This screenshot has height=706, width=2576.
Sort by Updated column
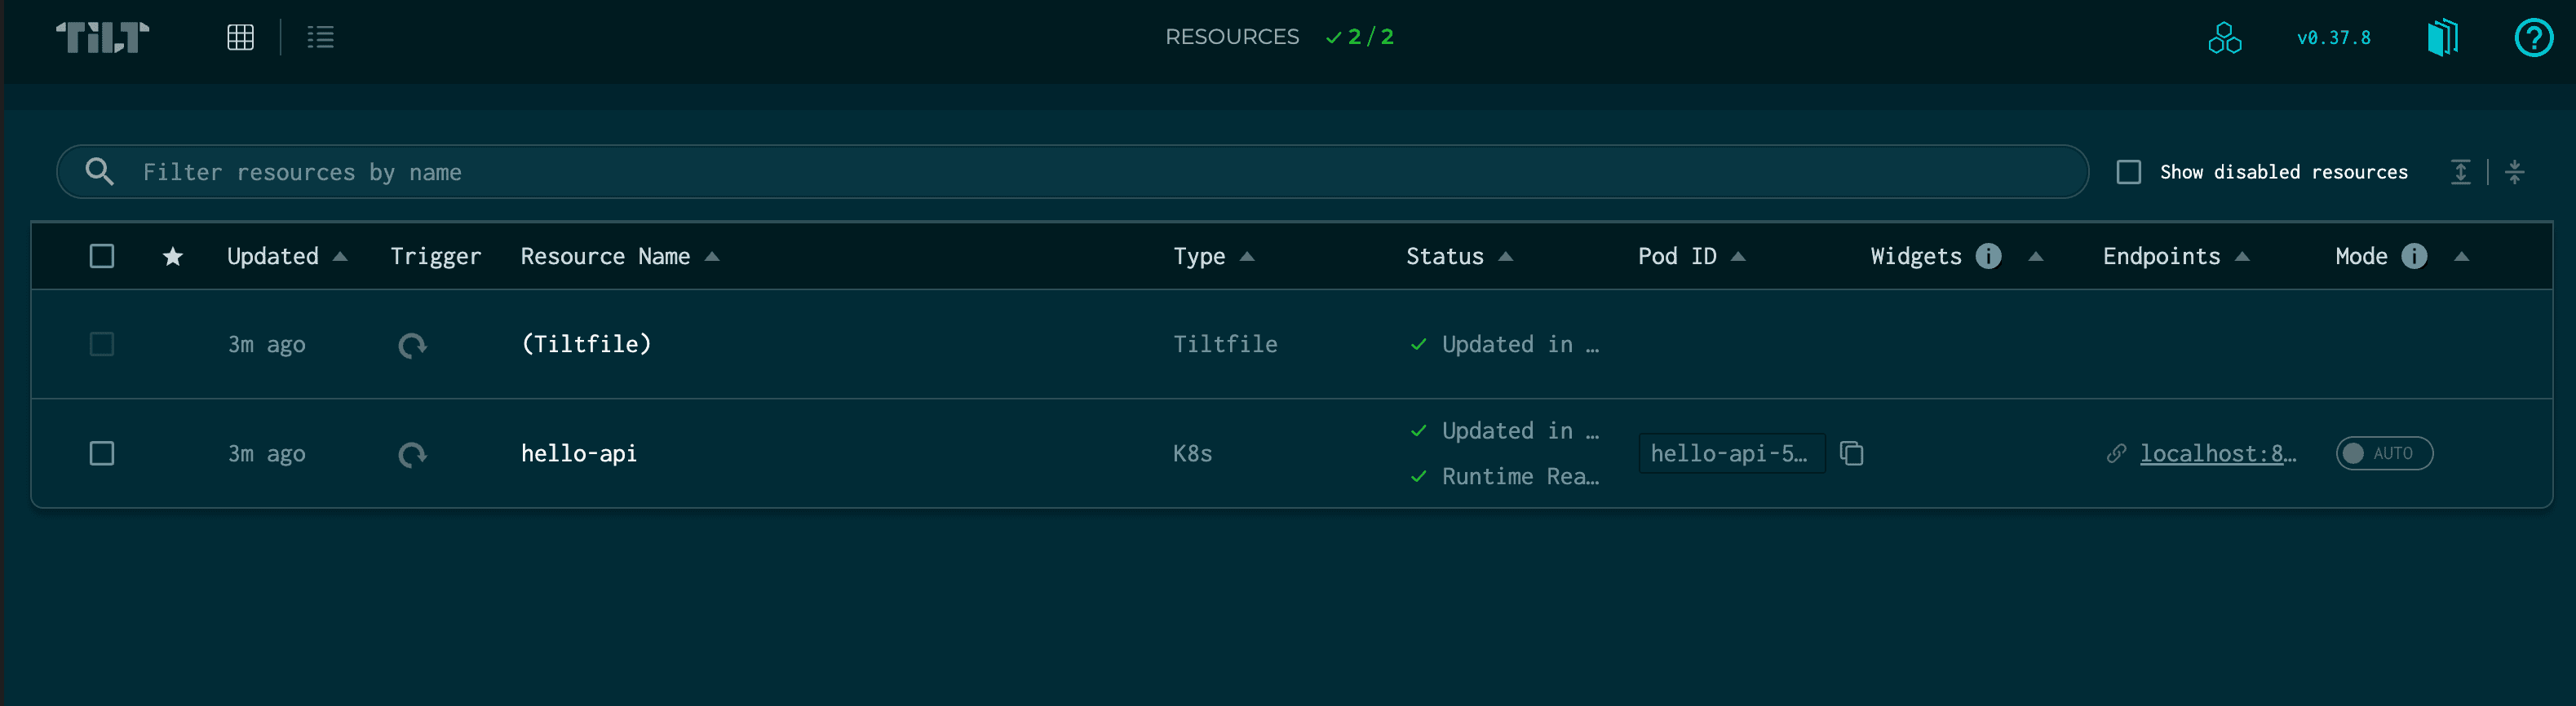(x=286, y=257)
